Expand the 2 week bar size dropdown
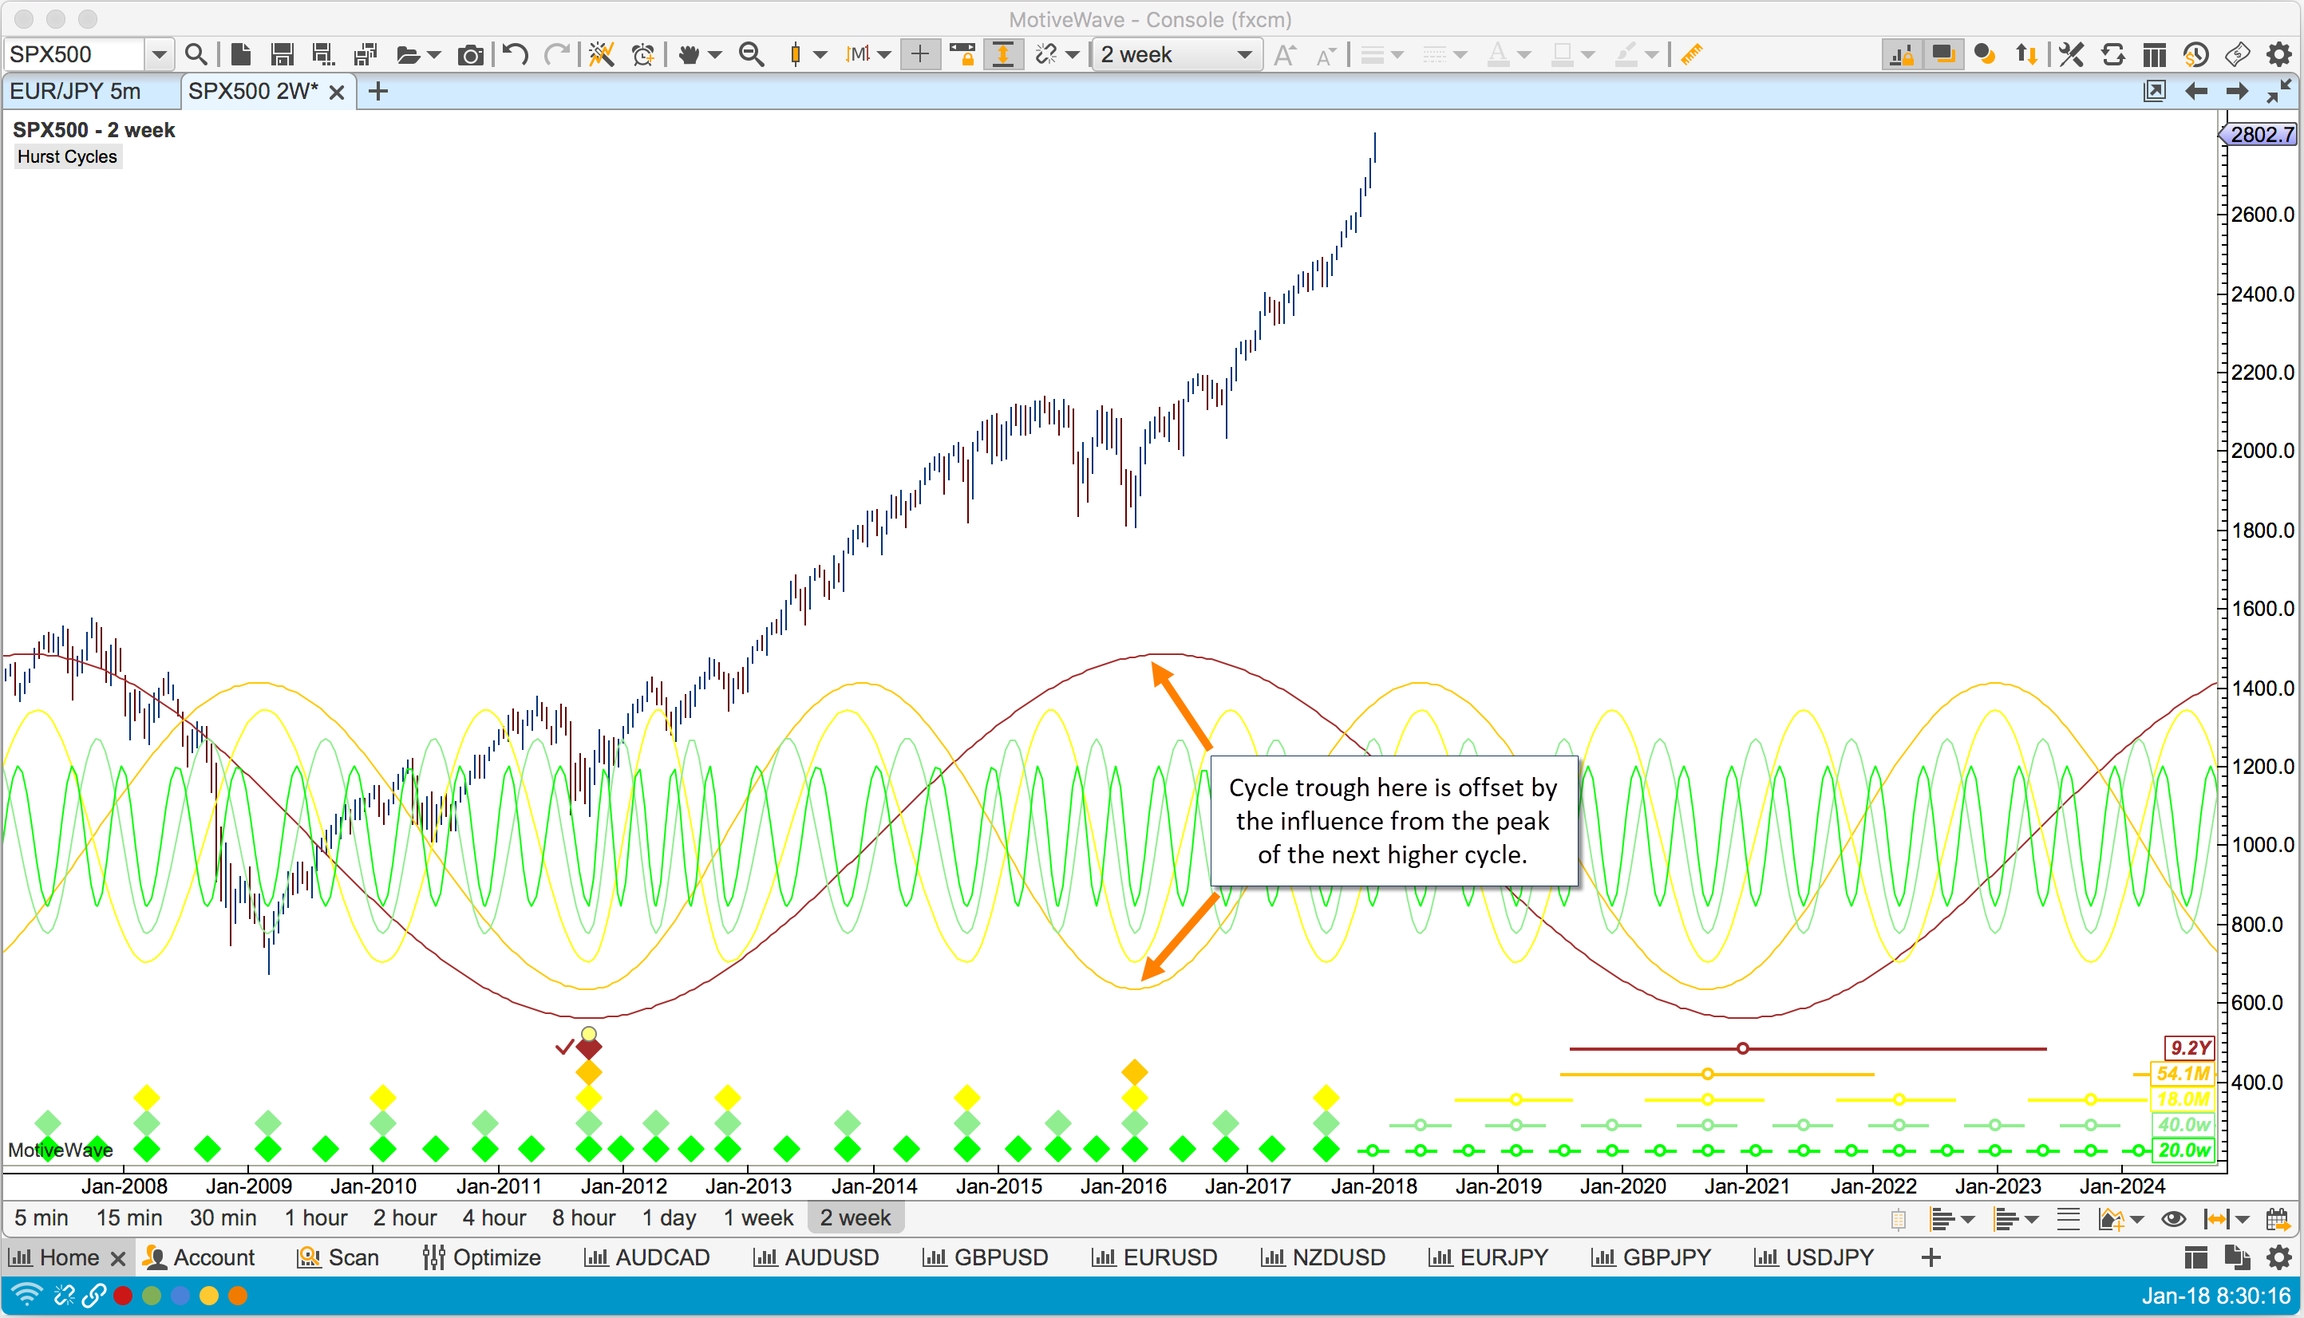2304x1318 pixels. pos(1244,55)
